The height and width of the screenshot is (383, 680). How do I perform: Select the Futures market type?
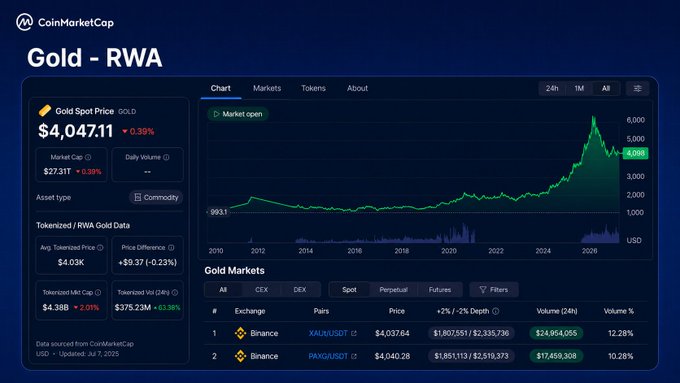(440, 290)
